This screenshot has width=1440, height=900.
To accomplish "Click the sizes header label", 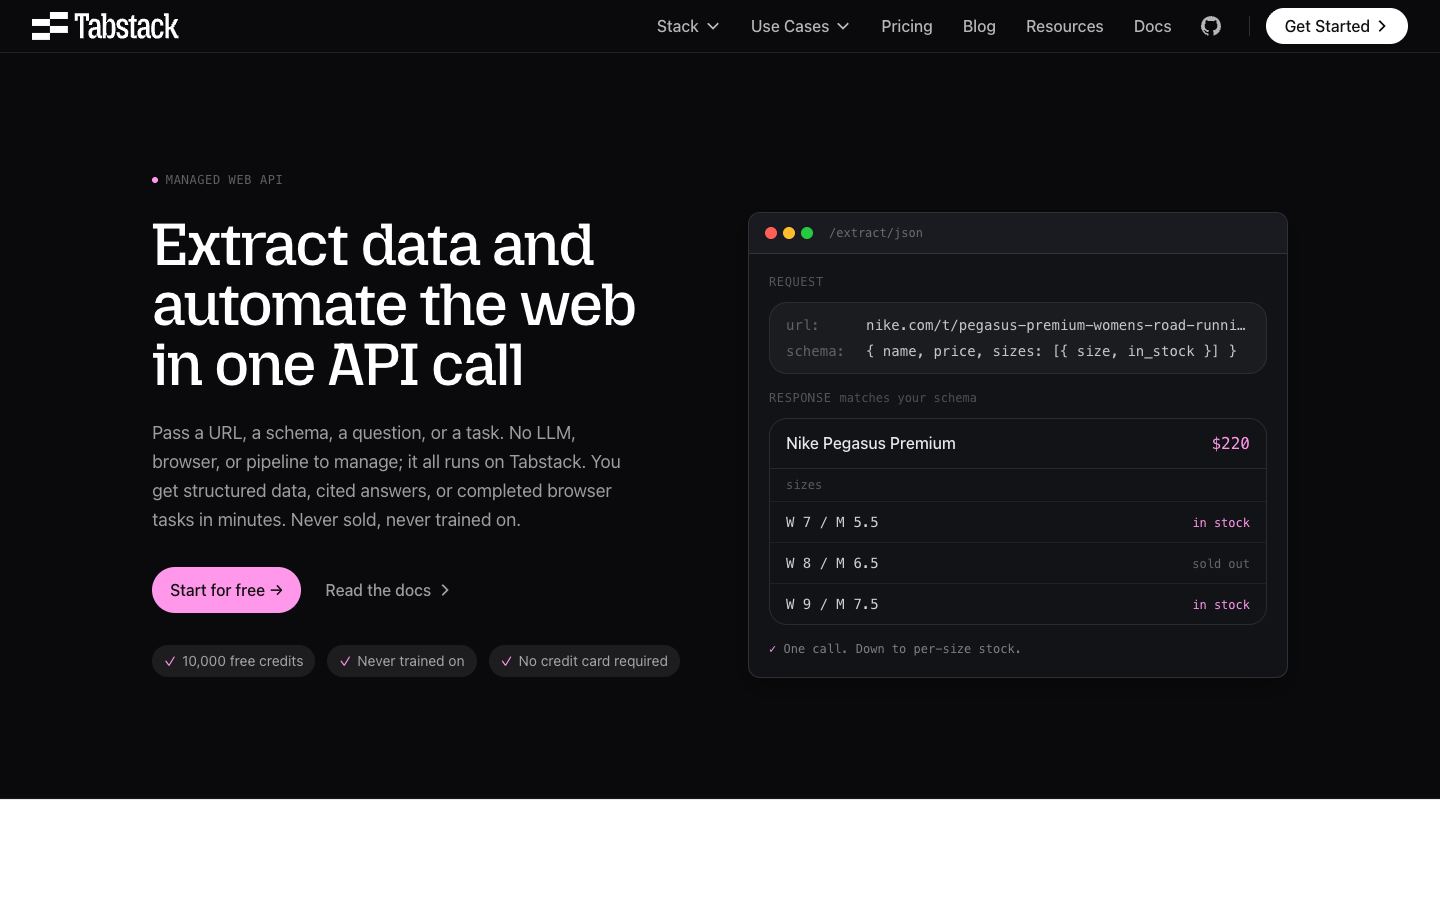I will coord(804,485).
